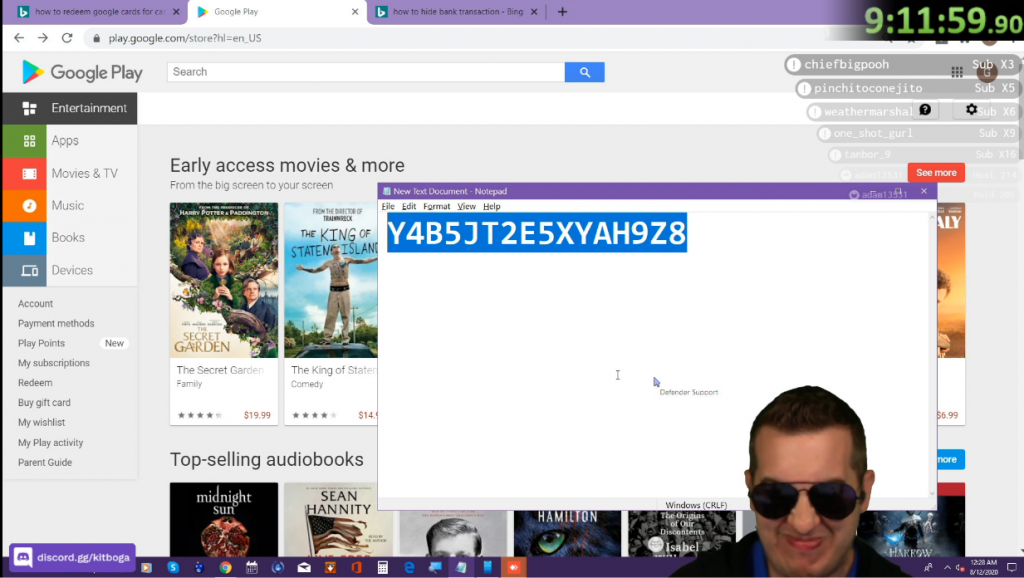
Task: Click the highlighted code text in Notepad
Action: [537, 233]
